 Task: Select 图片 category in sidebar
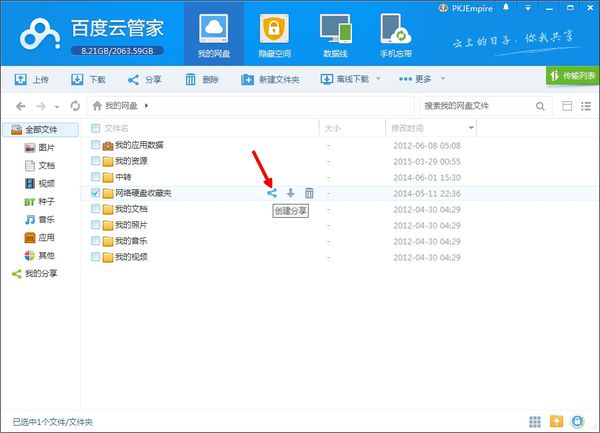39,148
